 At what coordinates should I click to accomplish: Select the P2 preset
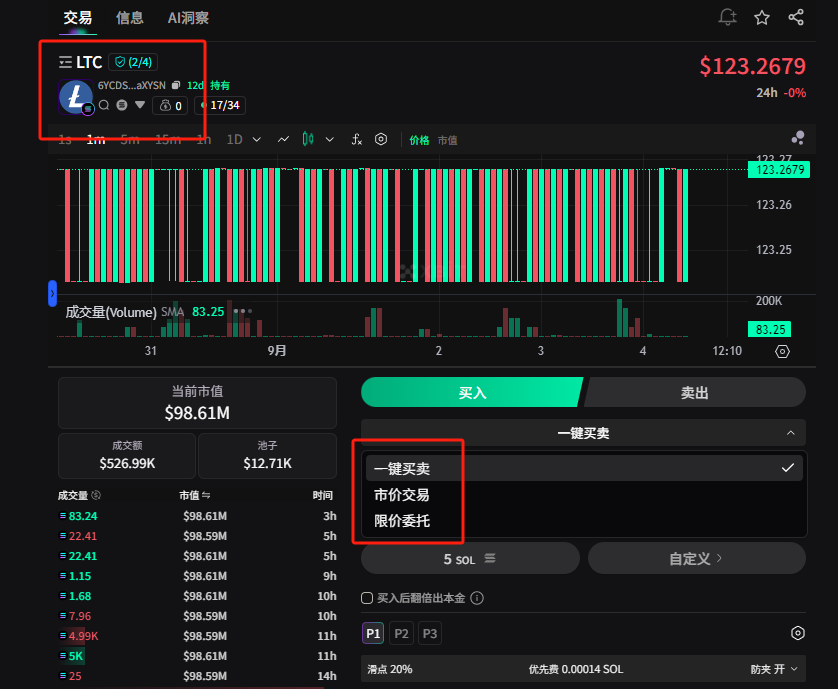[401, 633]
